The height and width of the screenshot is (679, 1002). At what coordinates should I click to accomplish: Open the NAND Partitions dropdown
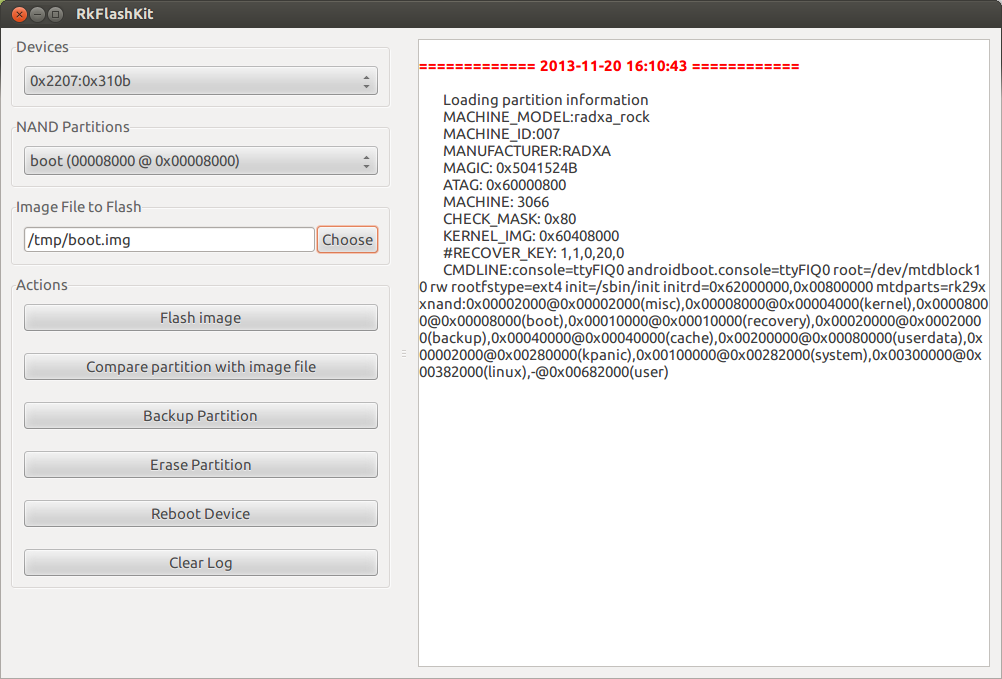coord(200,160)
